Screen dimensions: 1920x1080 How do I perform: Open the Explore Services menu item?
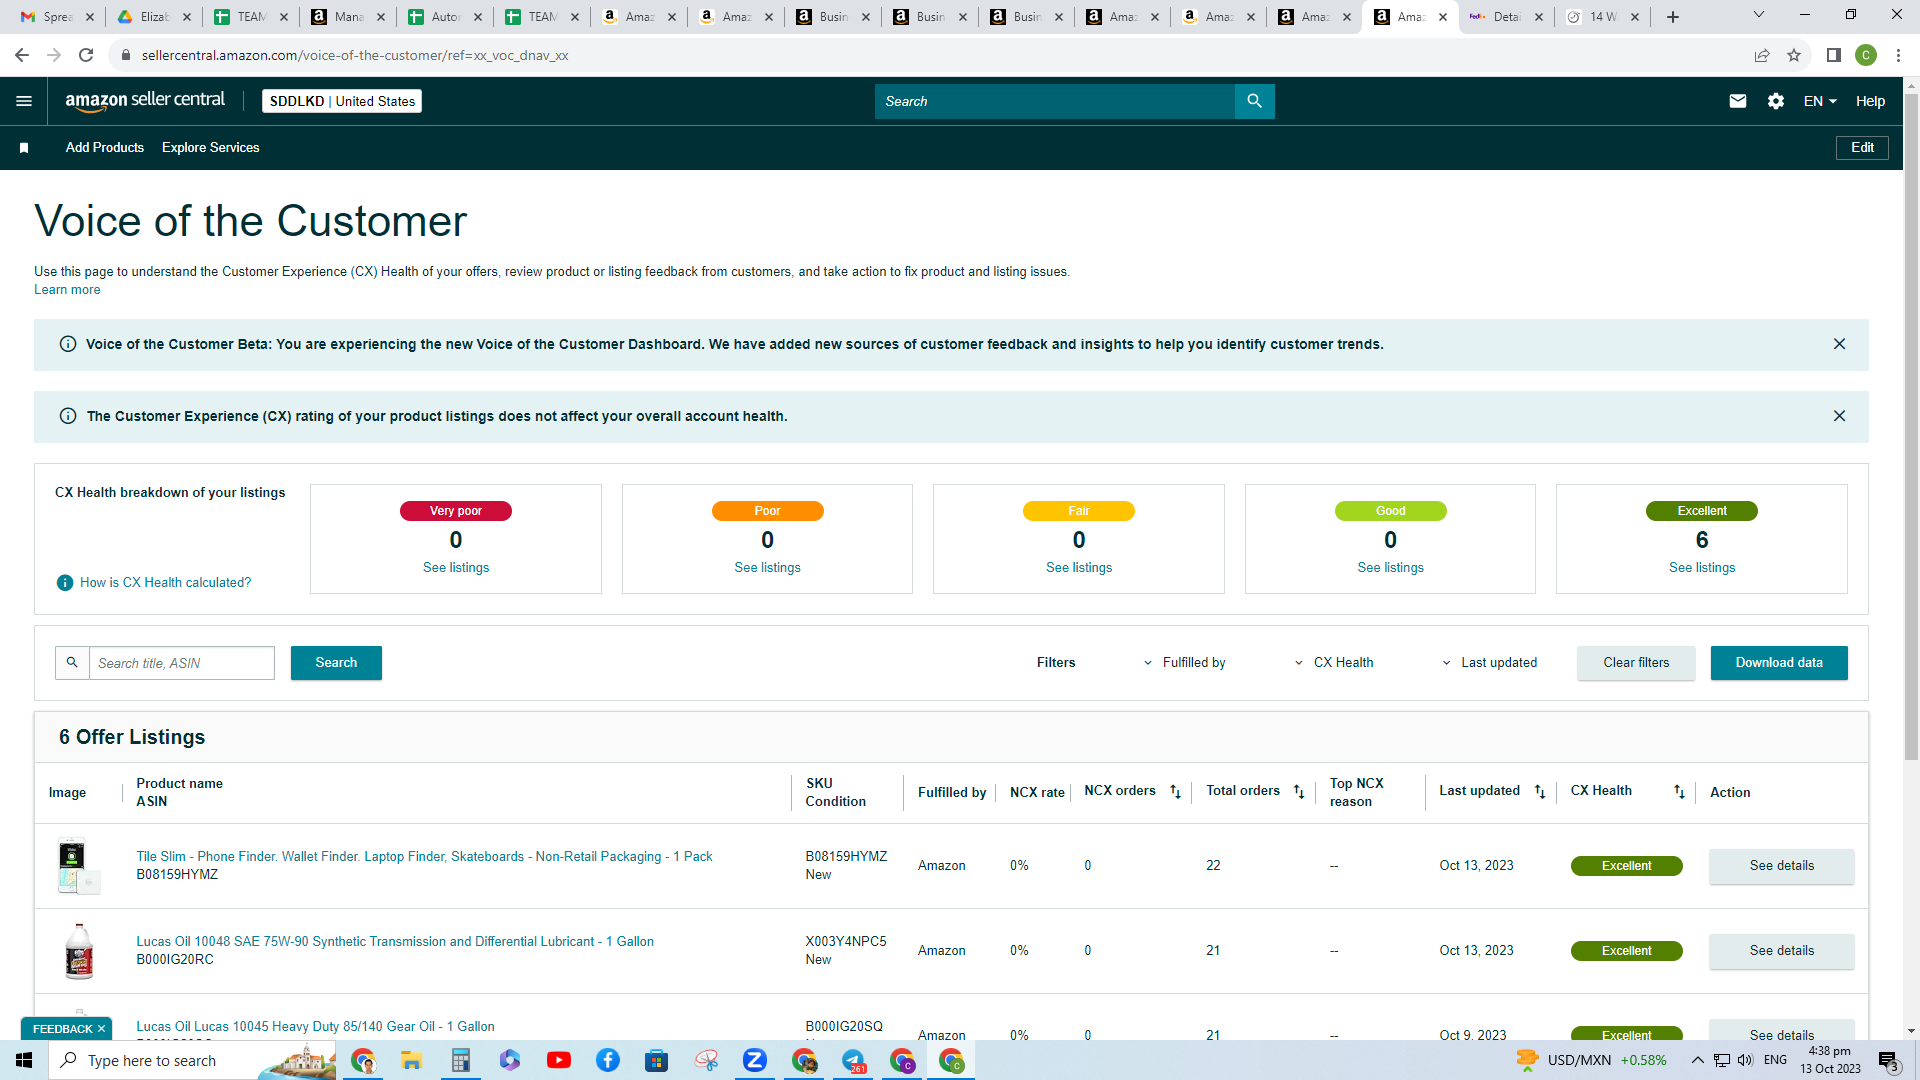point(211,148)
